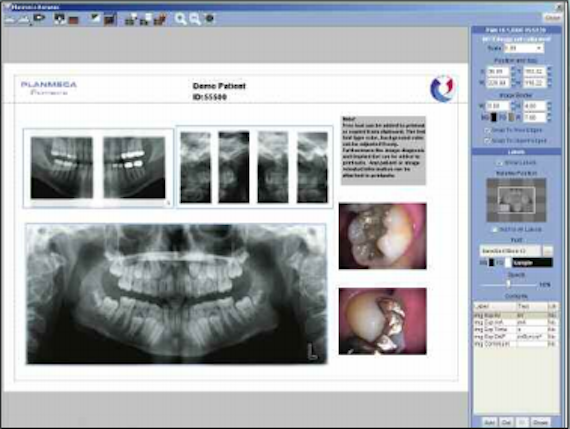
Task: Select the right bitewing X-ray with fillings
Action: click(x=134, y=168)
